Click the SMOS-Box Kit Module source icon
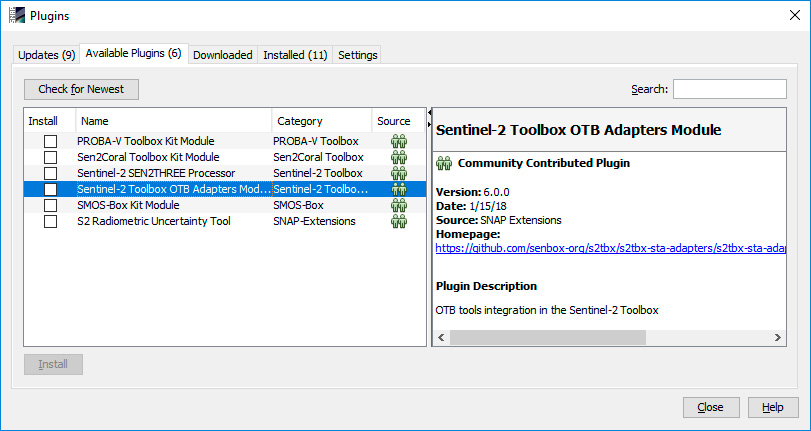This screenshot has width=811, height=431. point(399,205)
